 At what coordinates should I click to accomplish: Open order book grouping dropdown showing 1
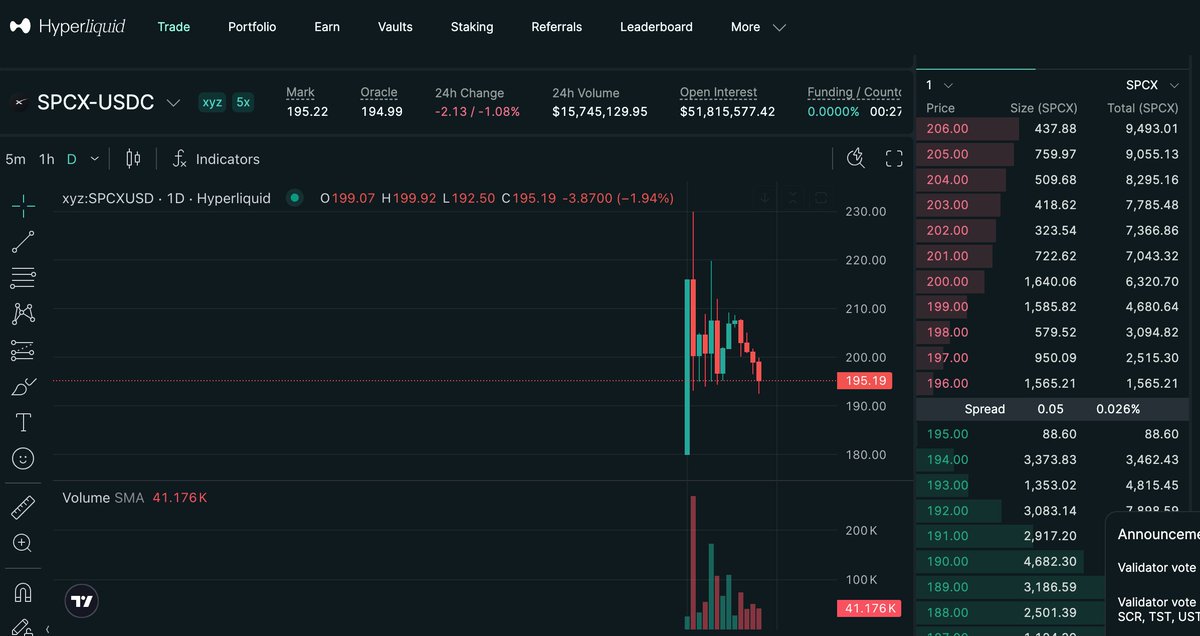coord(939,85)
